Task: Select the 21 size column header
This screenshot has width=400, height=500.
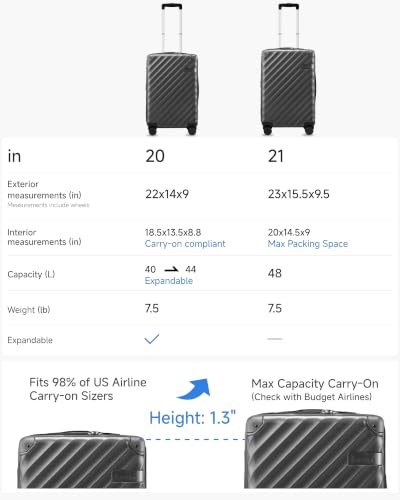Action: 276,156
